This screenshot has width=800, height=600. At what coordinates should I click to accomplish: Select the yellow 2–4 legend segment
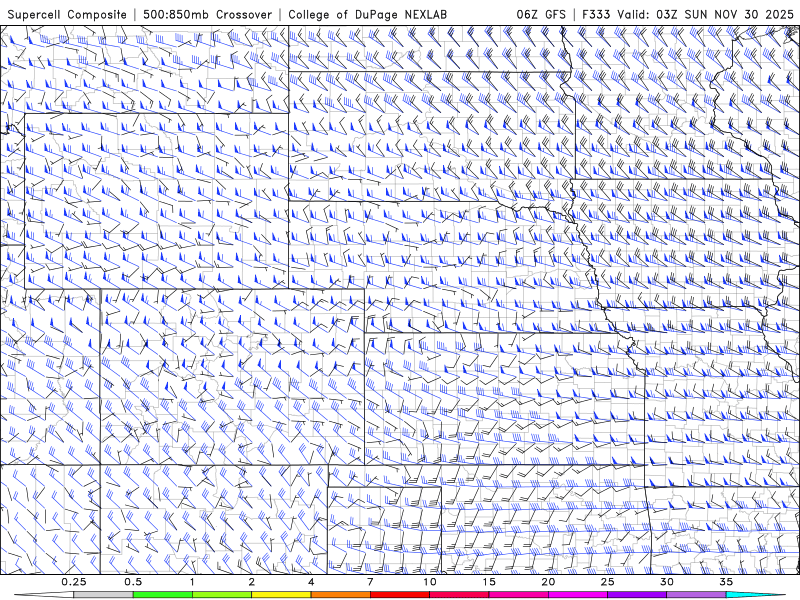click(x=281, y=595)
